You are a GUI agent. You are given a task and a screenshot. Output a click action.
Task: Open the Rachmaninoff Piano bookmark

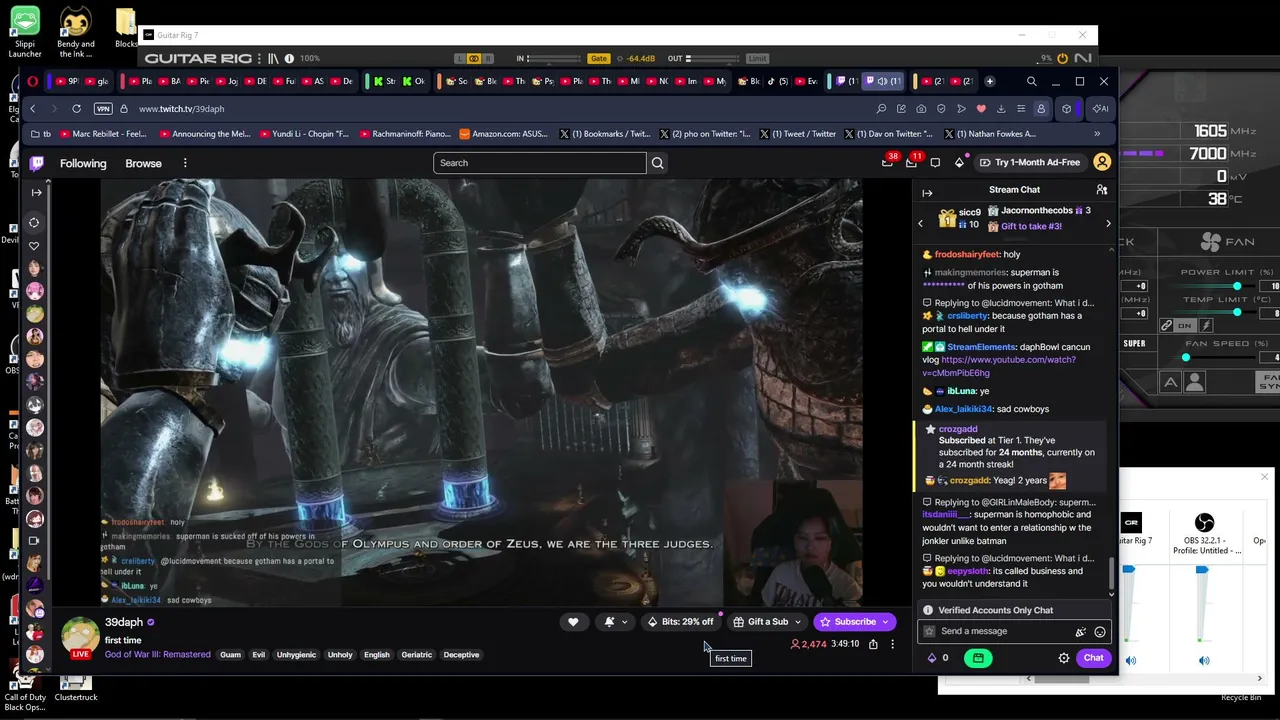pyautogui.click(x=404, y=134)
